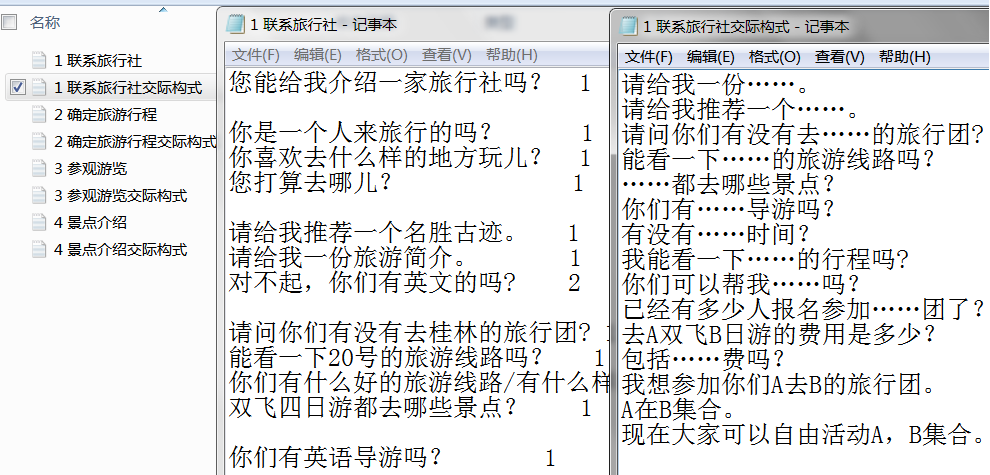Click the line 我能看一下……的行程吗?
The height and width of the screenshot is (475, 990).
pyautogui.click(x=765, y=259)
